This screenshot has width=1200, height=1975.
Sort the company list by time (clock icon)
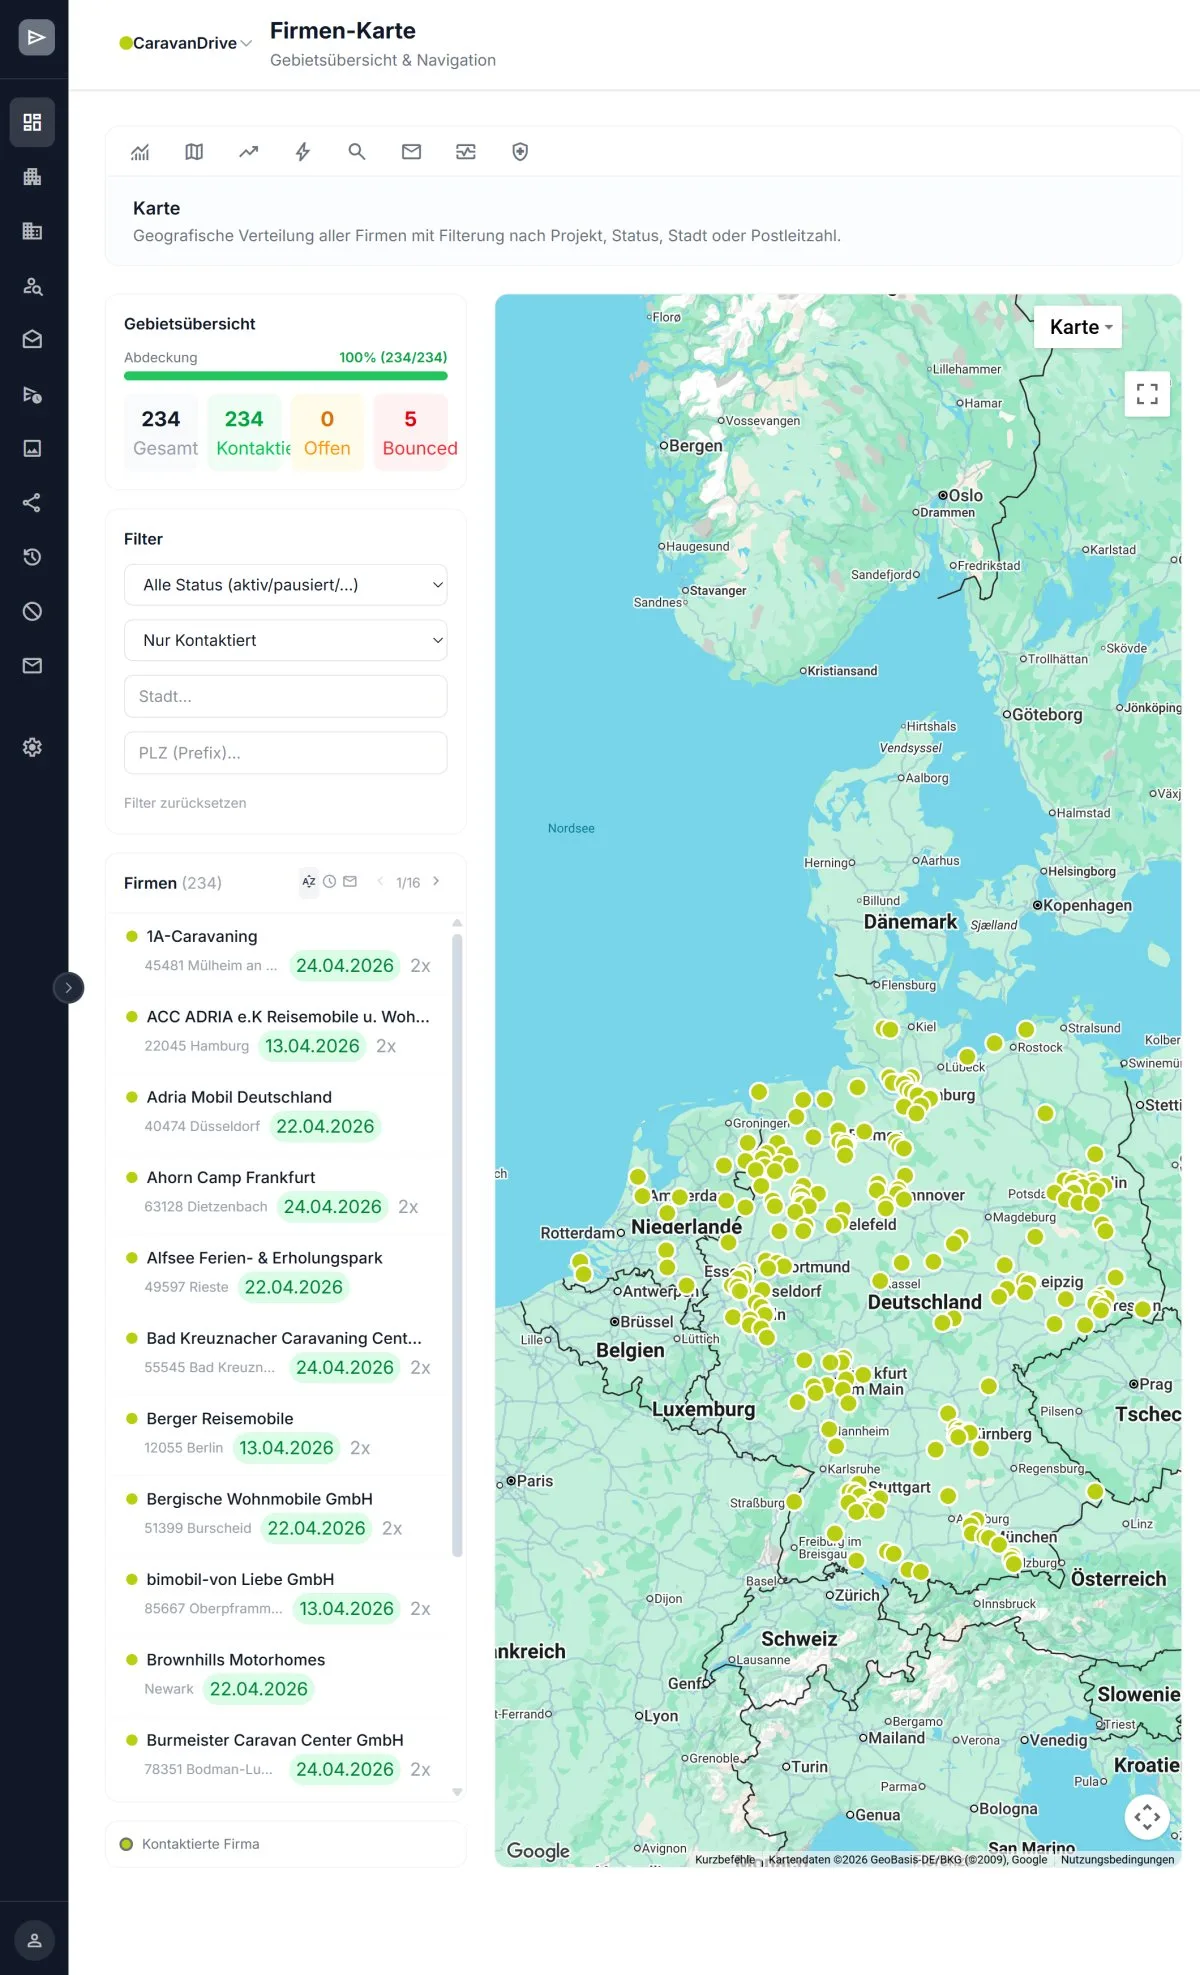(x=329, y=882)
